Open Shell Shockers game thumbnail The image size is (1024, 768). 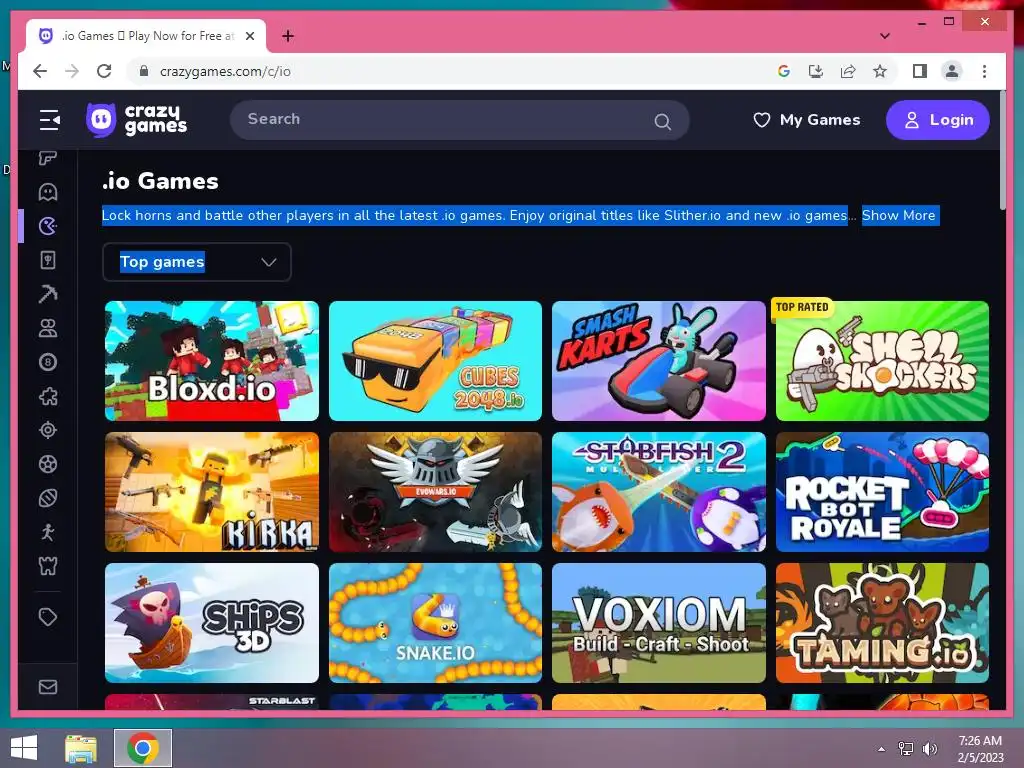(882, 361)
